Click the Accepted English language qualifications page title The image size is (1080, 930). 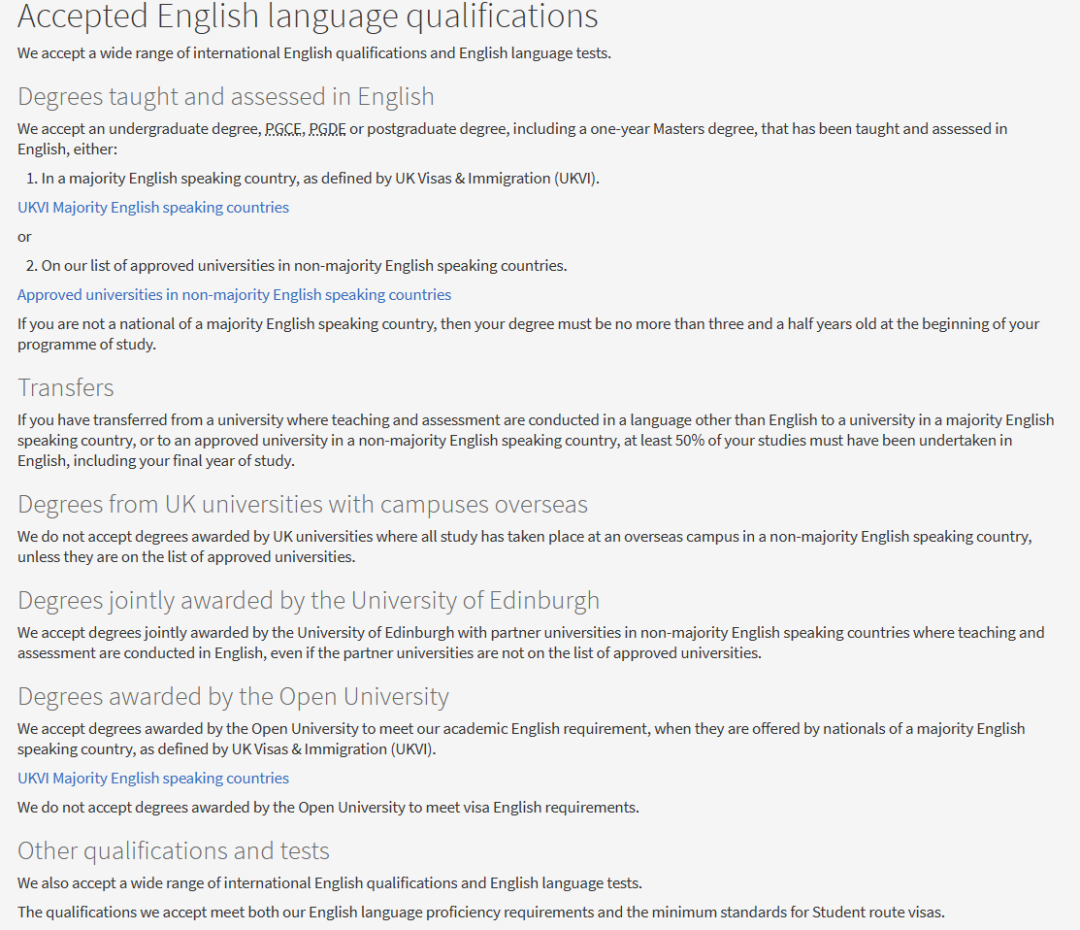pos(308,17)
